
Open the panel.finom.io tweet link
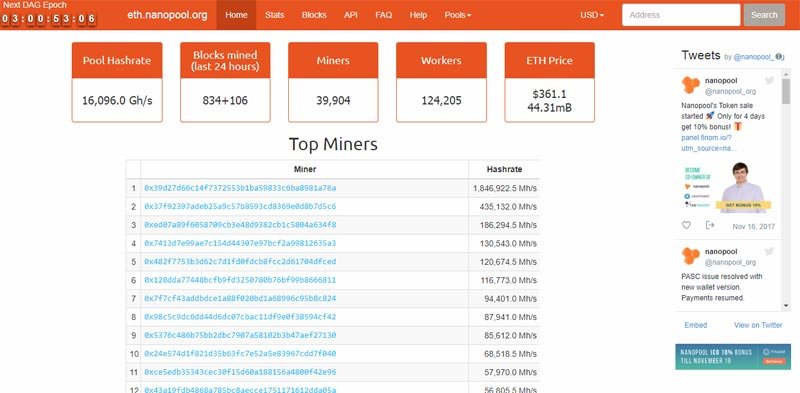[x=709, y=143]
